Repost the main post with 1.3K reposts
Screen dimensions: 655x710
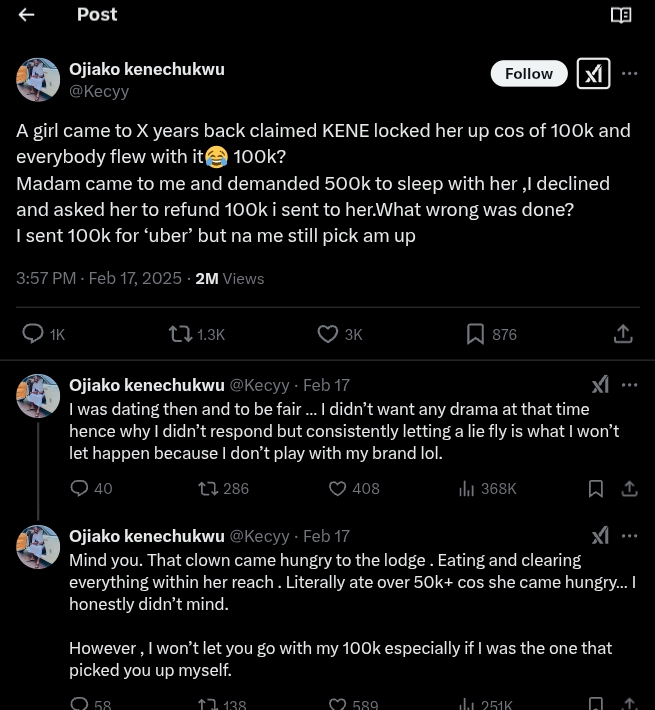click(x=181, y=334)
